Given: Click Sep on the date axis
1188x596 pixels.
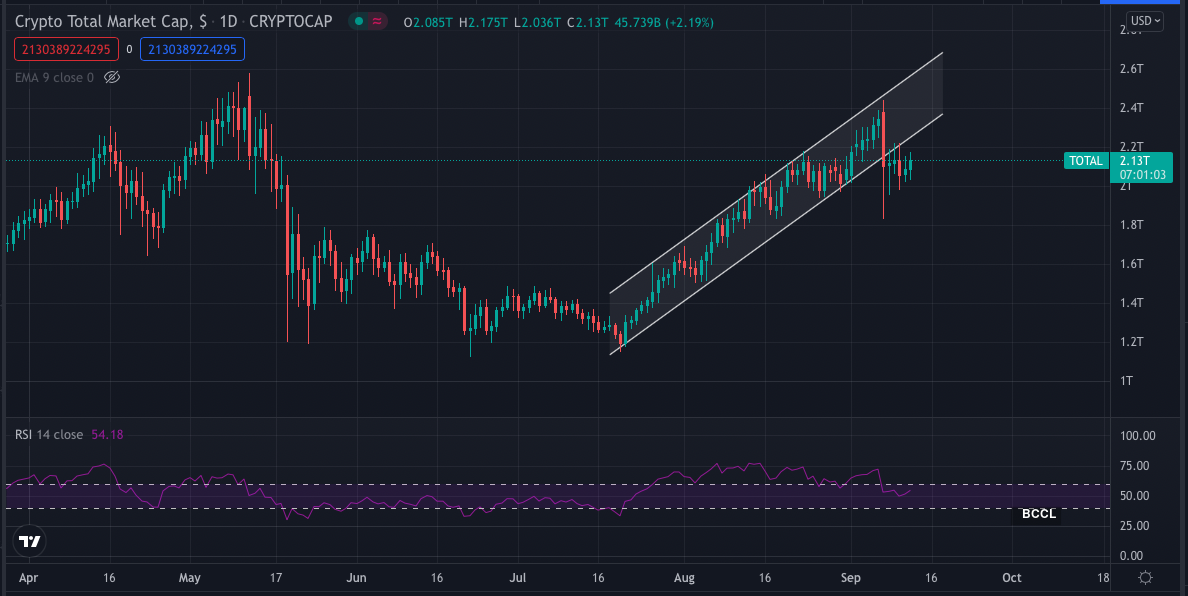Looking at the screenshot, I should tap(850, 578).
